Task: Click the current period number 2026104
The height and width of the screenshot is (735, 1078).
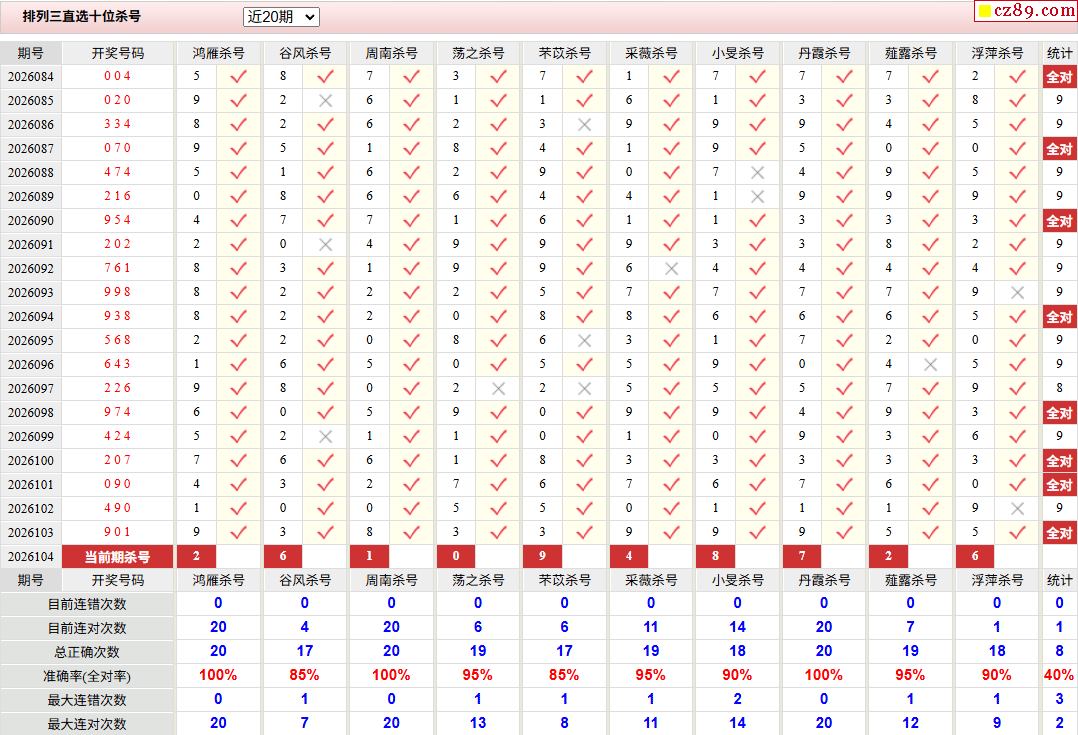Action: (x=31, y=557)
